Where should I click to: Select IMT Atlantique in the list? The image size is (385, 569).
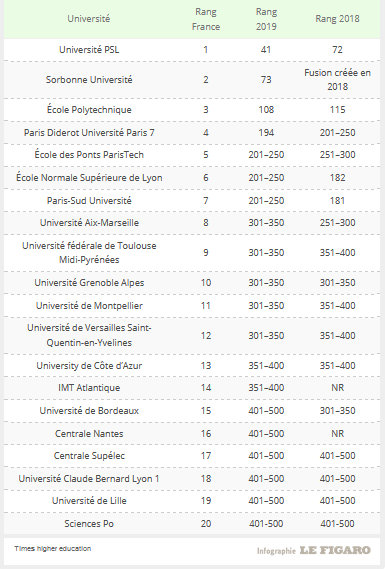pyautogui.click(x=89, y=388)
